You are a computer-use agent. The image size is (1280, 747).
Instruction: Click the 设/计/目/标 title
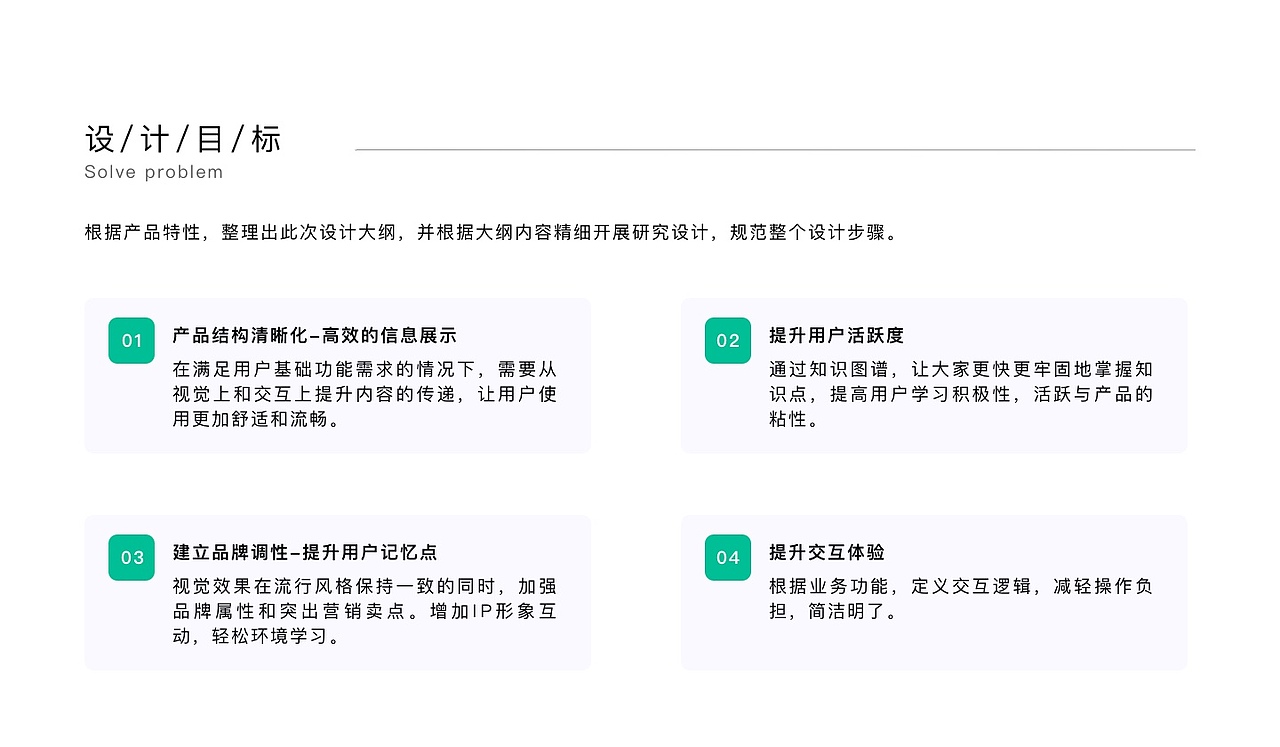point(183,138)
